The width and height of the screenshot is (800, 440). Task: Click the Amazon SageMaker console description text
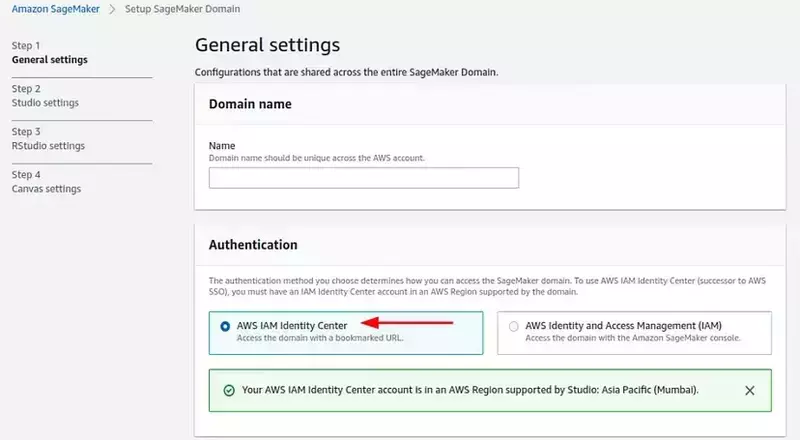632,338
